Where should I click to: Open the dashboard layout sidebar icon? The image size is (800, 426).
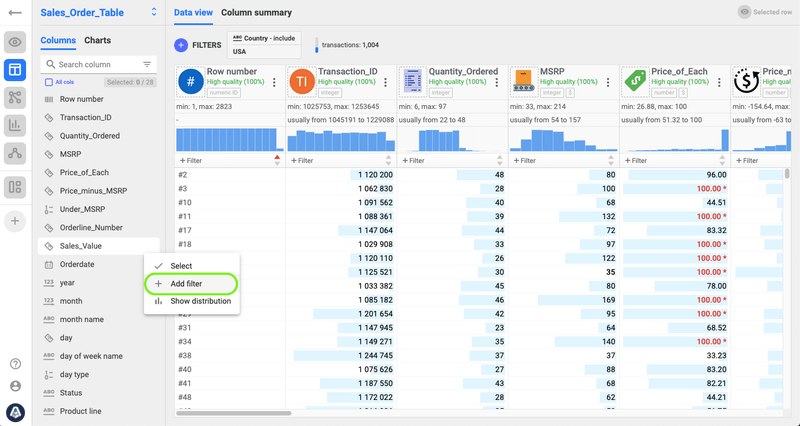point(15,187)
